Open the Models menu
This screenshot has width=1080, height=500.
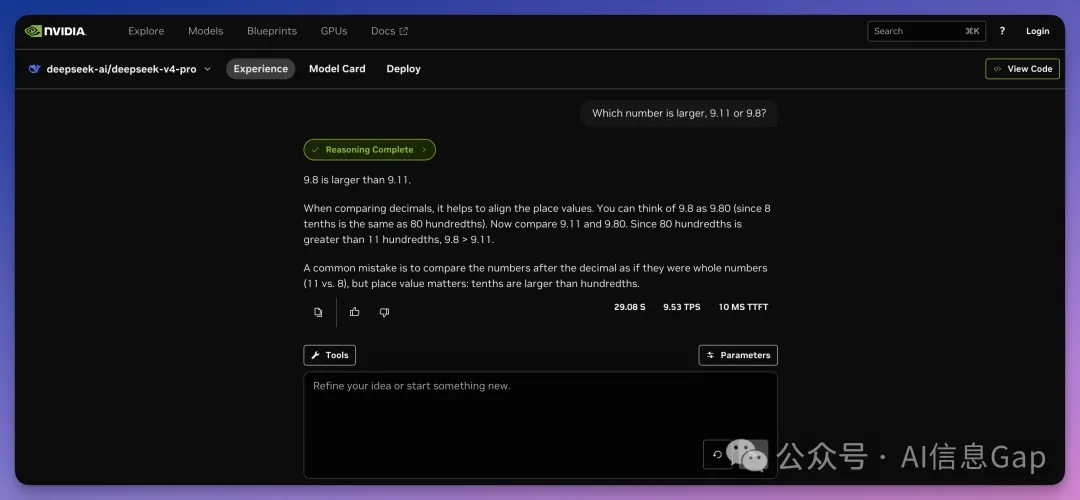[x=205, y=31]
